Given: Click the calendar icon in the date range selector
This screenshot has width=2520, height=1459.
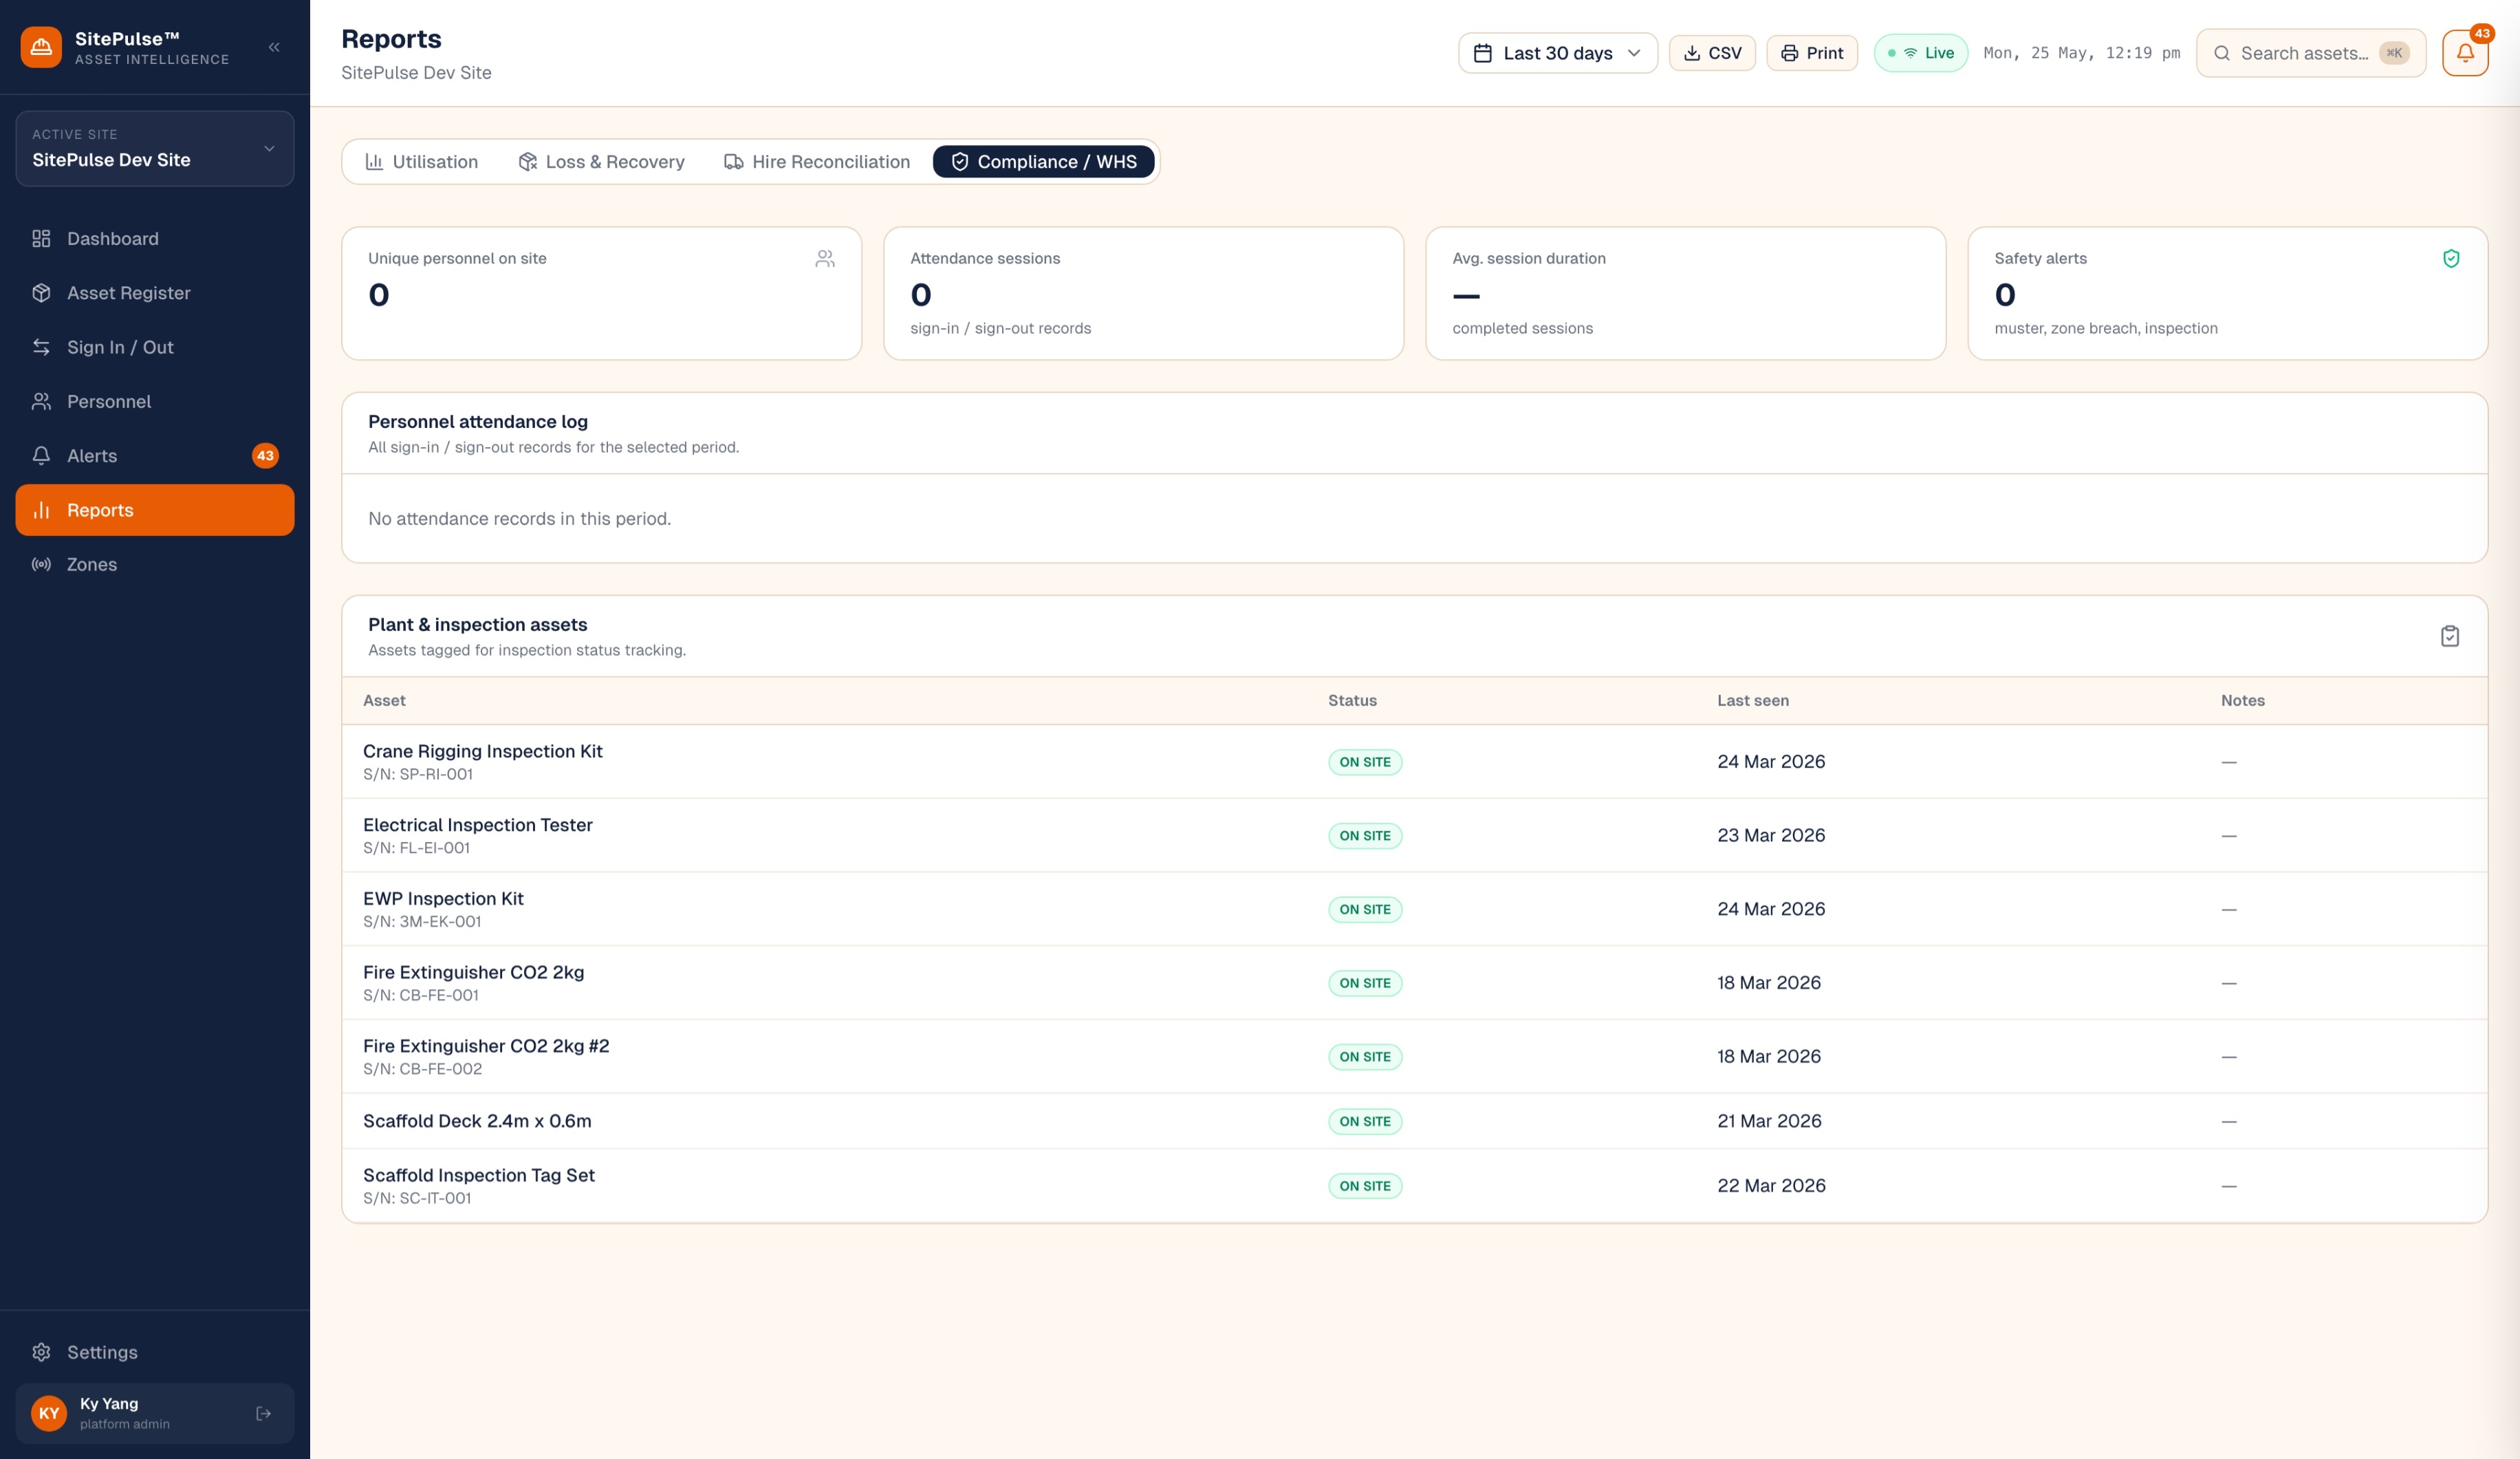Looking at the screenshot, I should point(1483,53).
